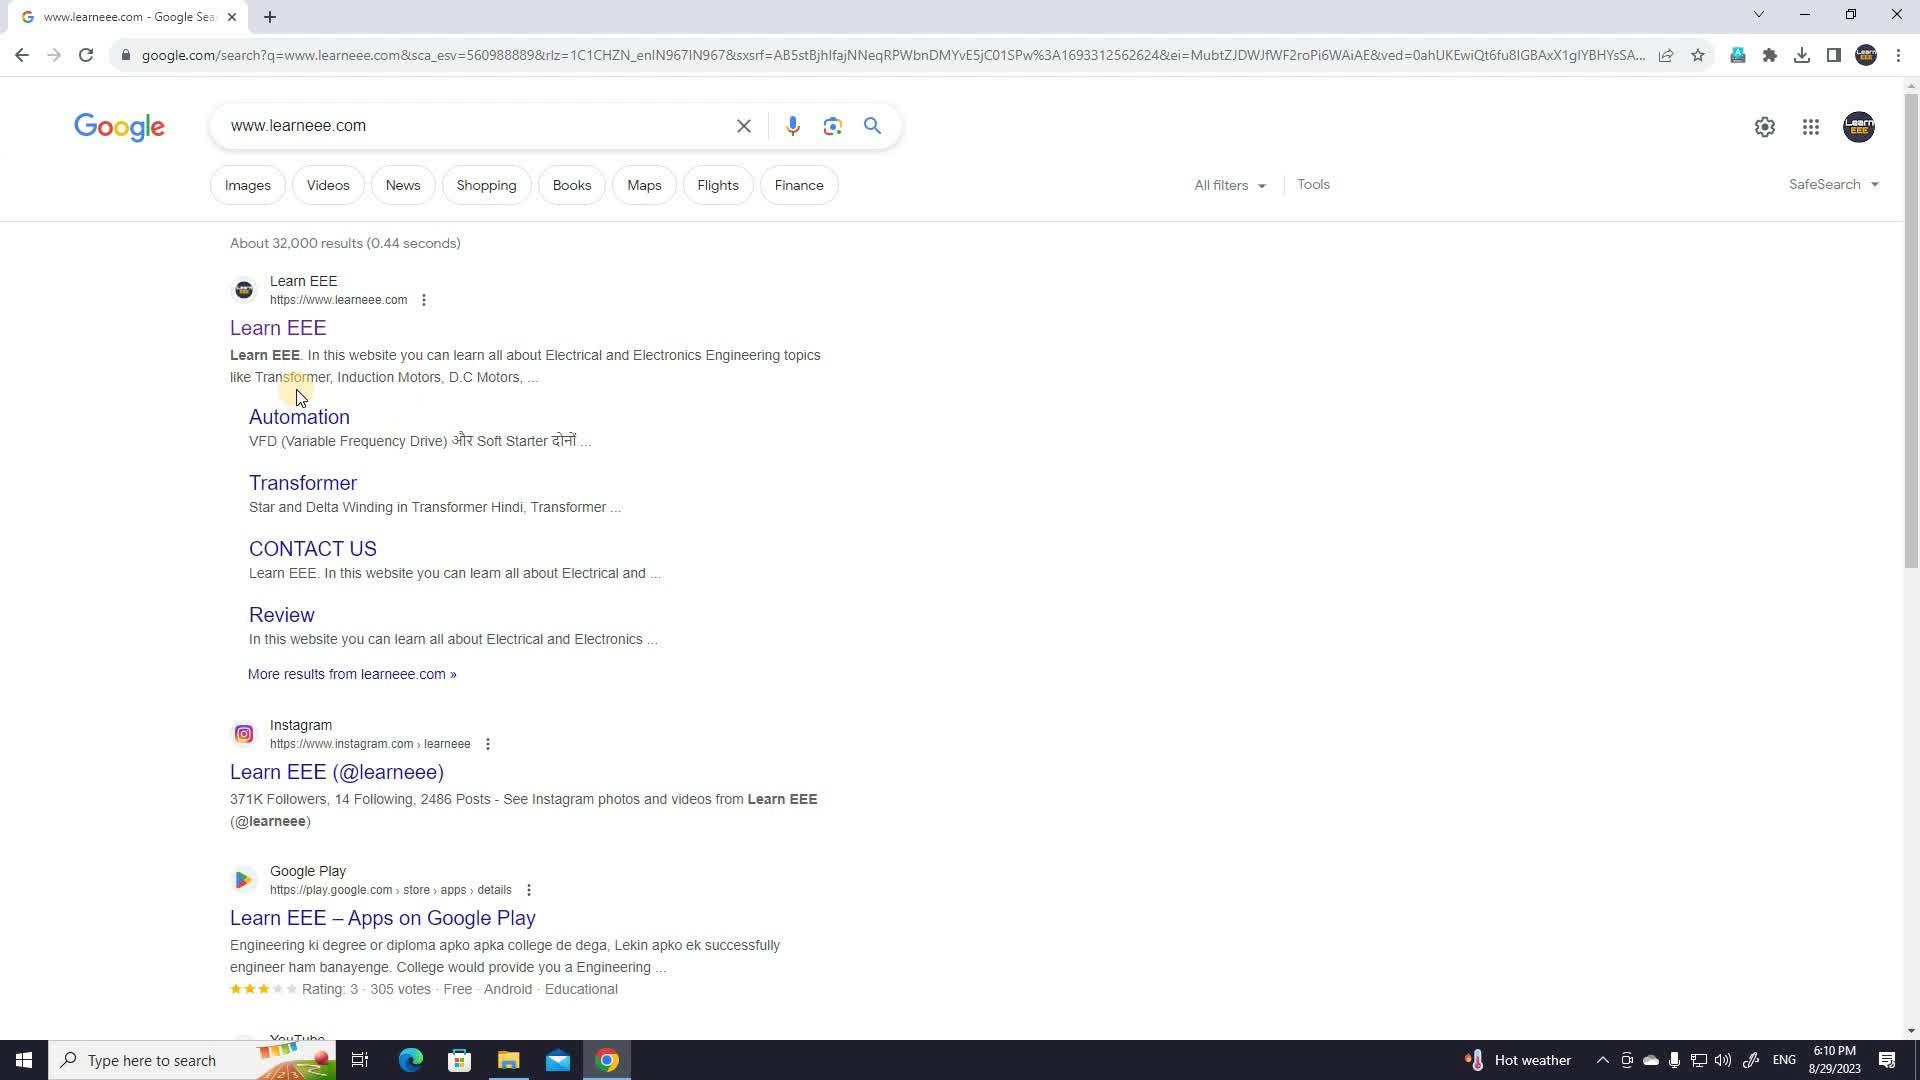
Task: Click the Google logo
Action: [119, 127]
